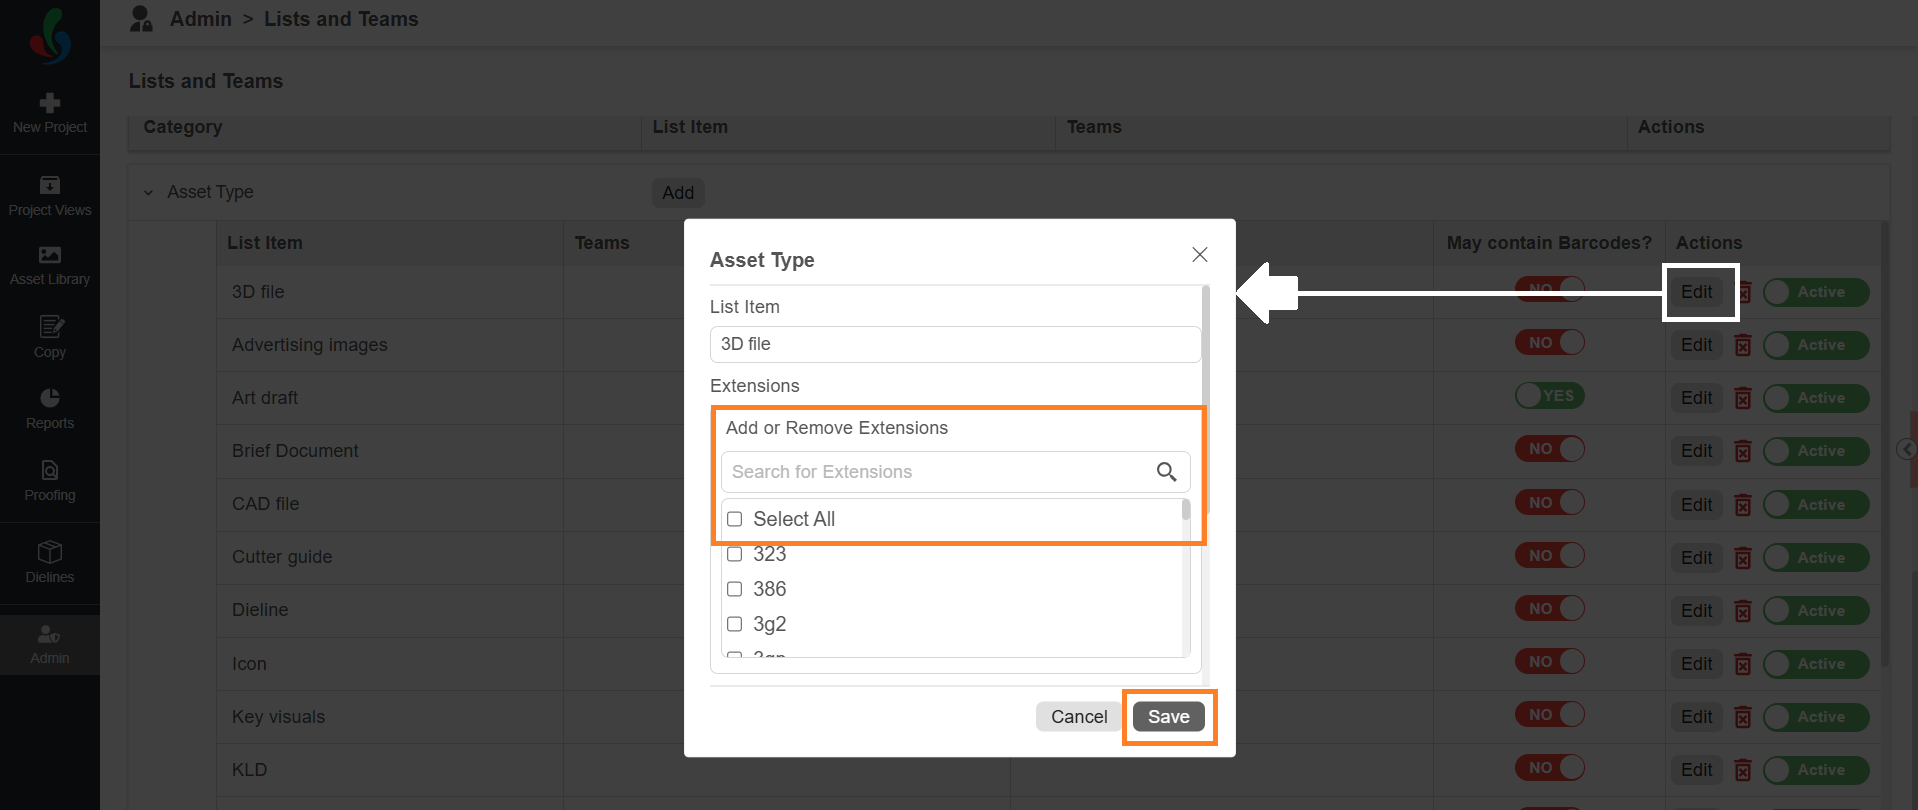Select the Admin sidebar item
Image resolution: width=1918 pixels, height=810 pixels.
(50, 645)
